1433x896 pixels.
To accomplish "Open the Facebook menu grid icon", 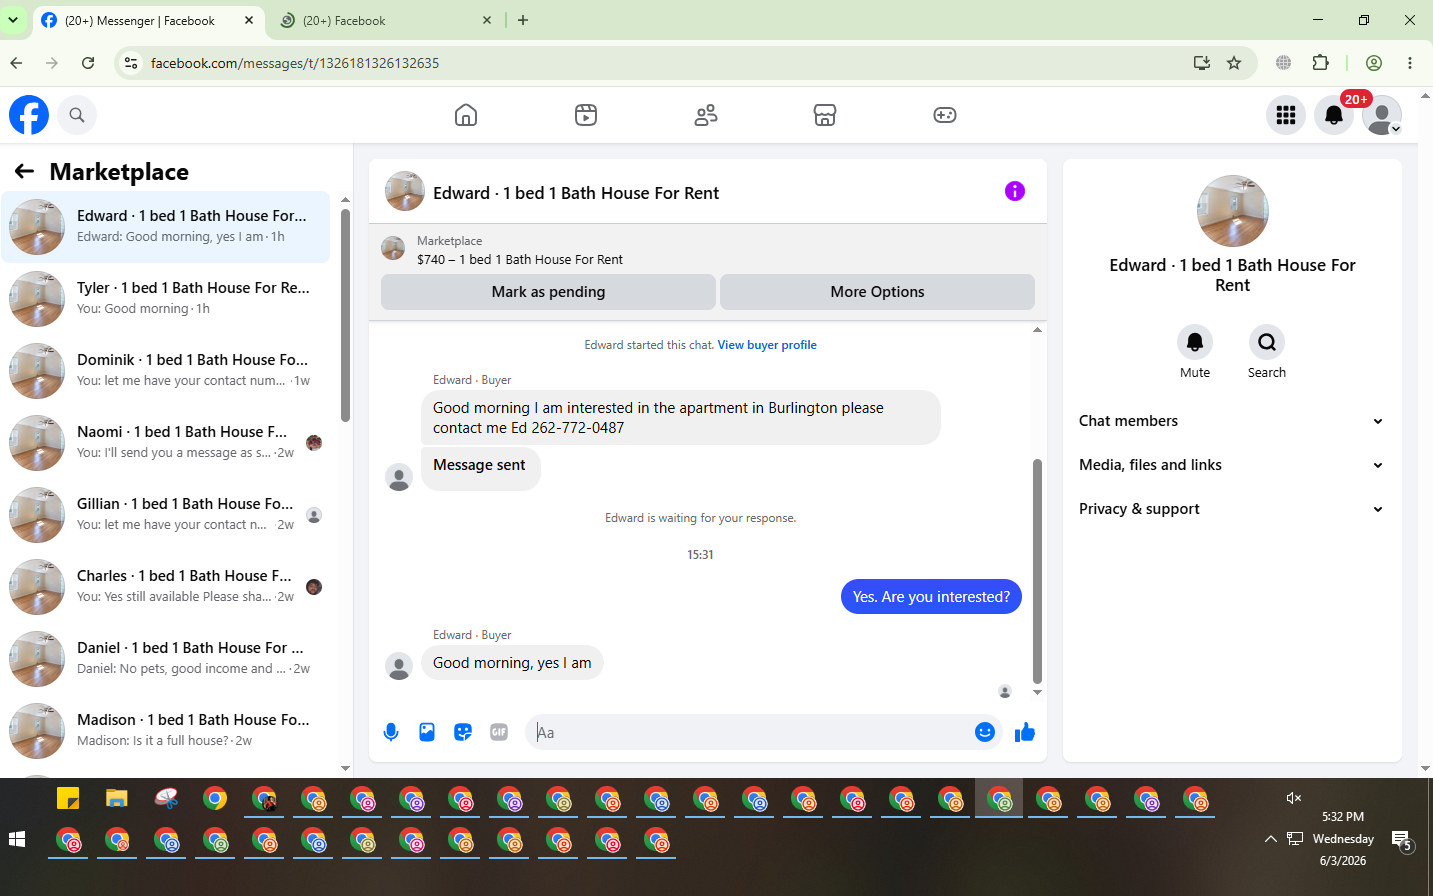I will (1286, 115).
